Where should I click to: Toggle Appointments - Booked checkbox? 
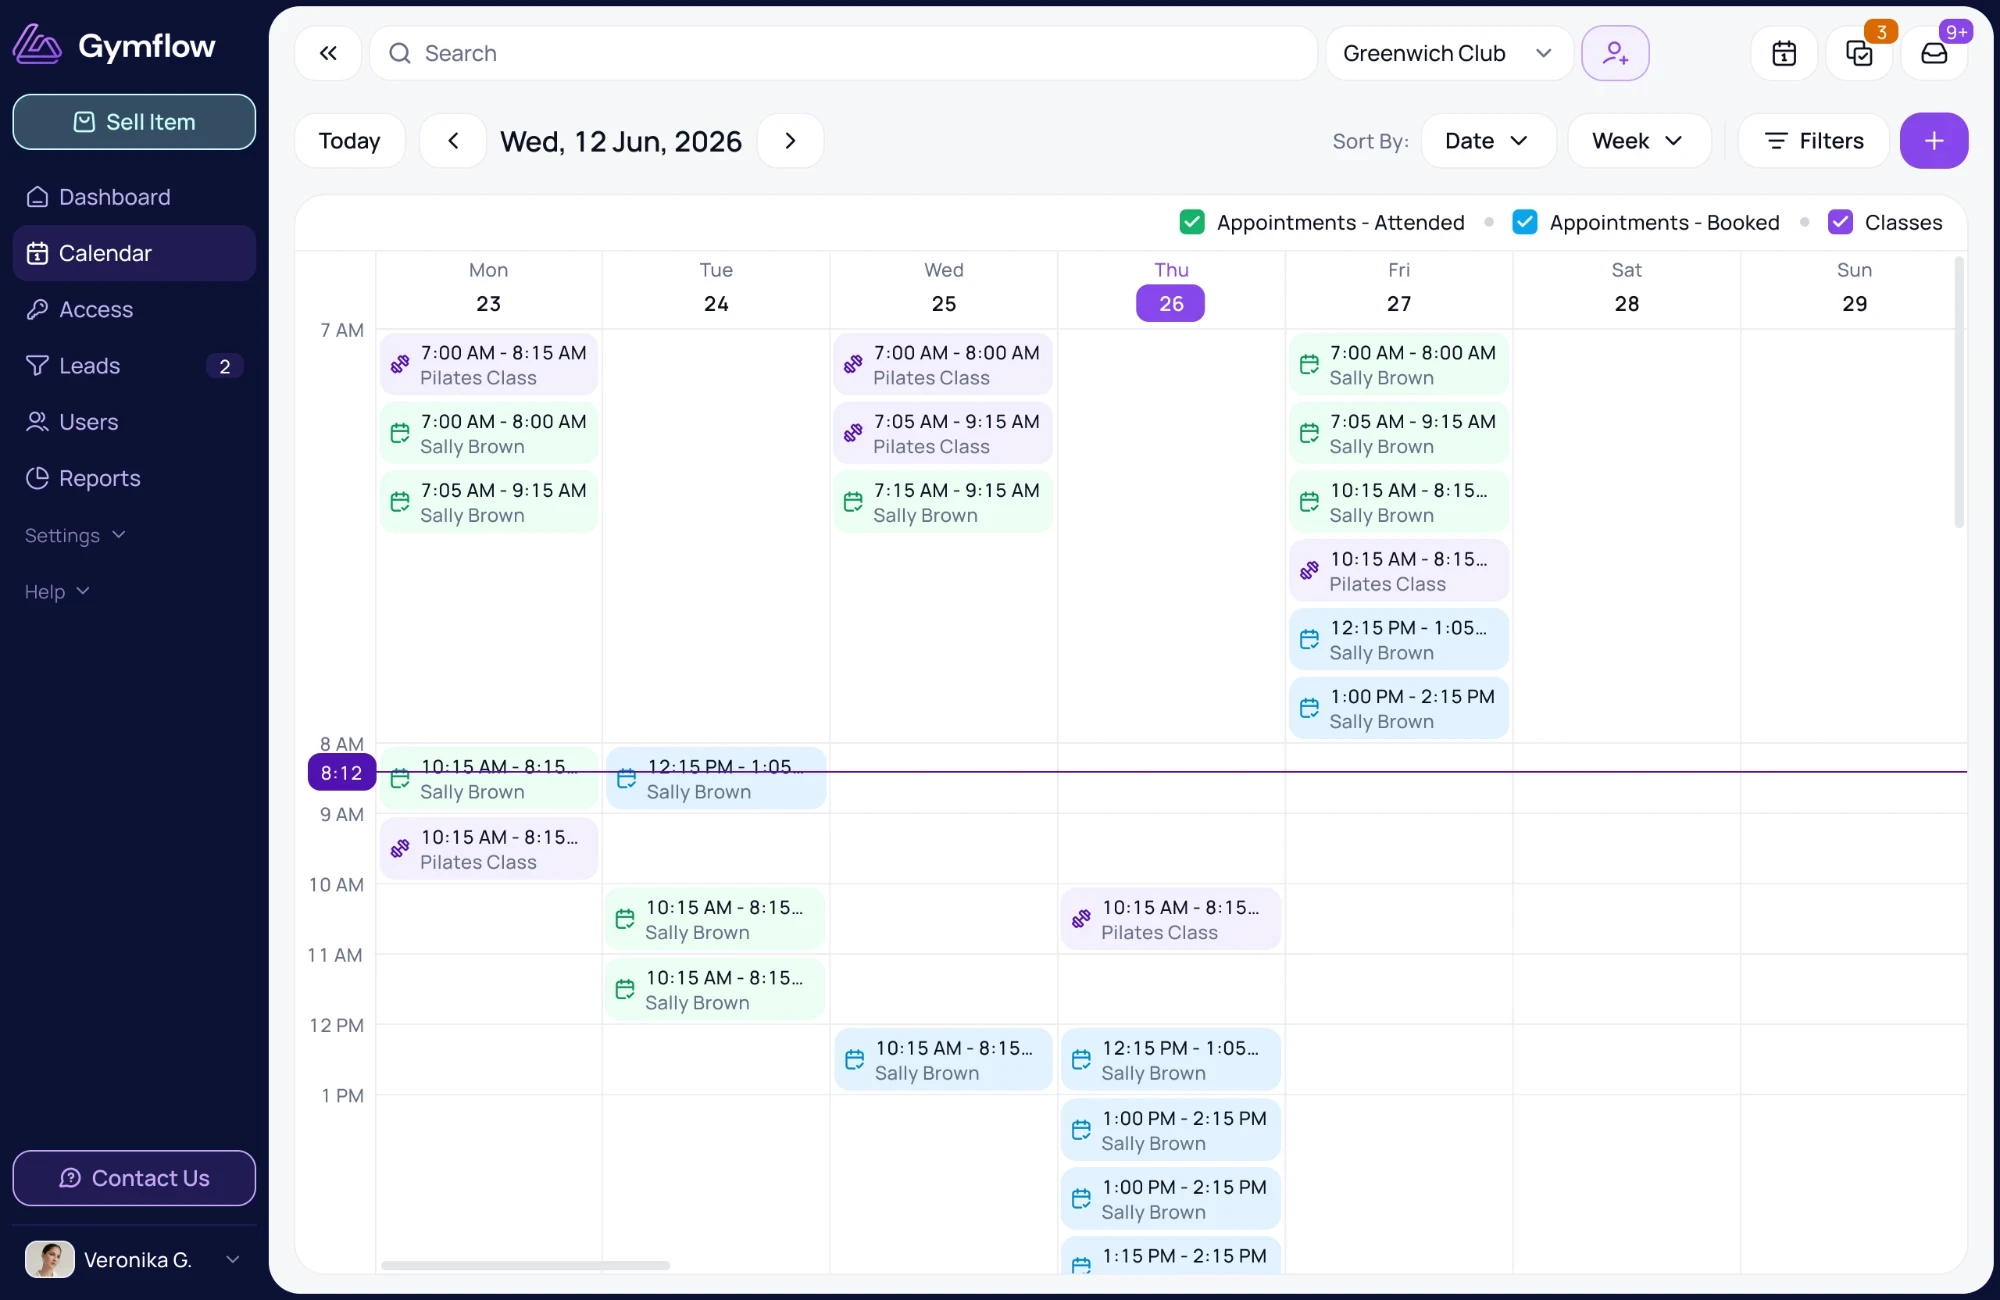(x=1525, y=222)
